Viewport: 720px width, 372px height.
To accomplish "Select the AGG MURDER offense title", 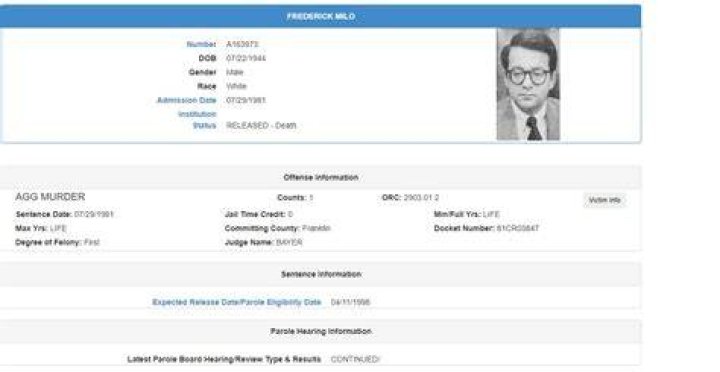I will (x=50, y=197).
